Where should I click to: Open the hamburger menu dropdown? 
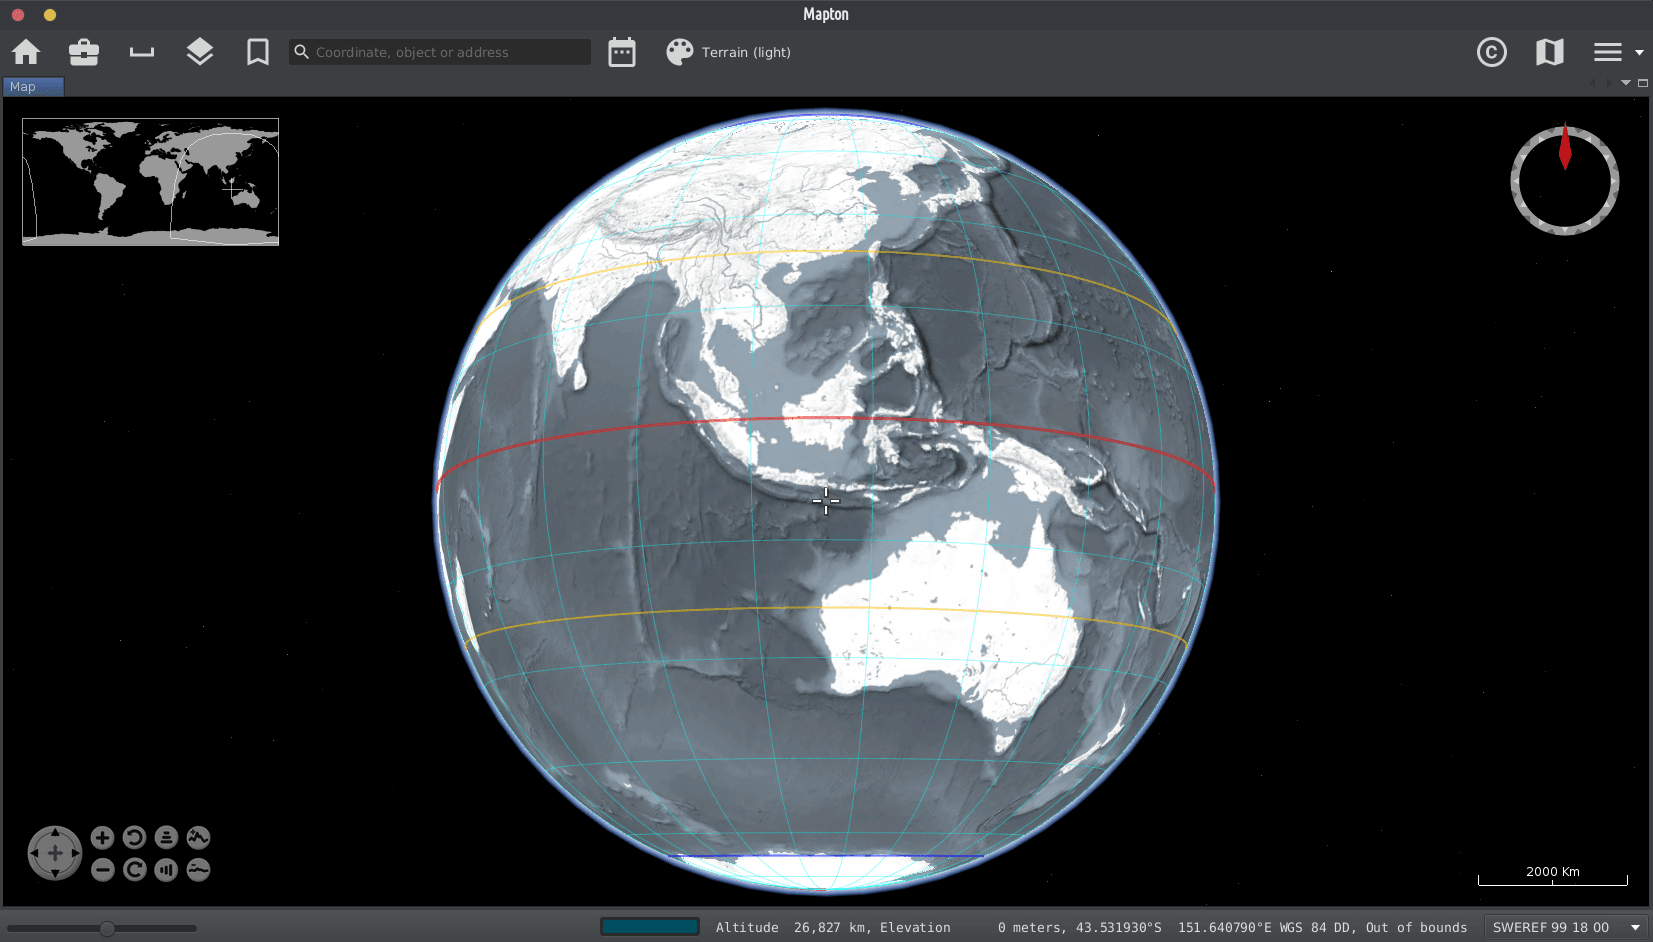pyautogui.click(x=1617, y=52)
